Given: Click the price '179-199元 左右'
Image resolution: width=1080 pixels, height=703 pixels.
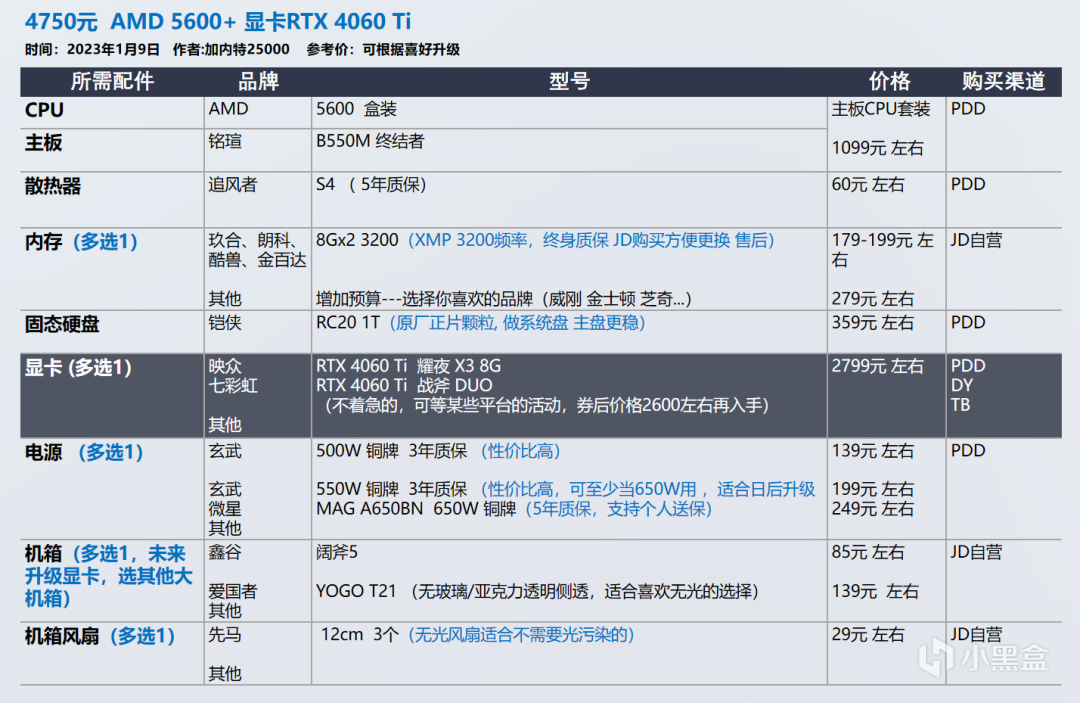Looking at the screenshot, I should click(883, 250).
